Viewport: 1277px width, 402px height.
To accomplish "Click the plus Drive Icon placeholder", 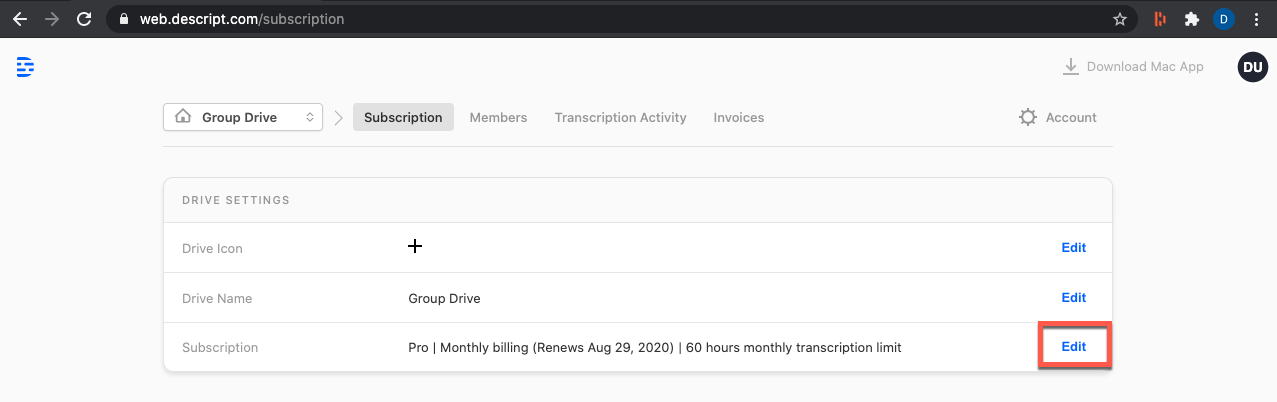I will (x=415, y=246).
